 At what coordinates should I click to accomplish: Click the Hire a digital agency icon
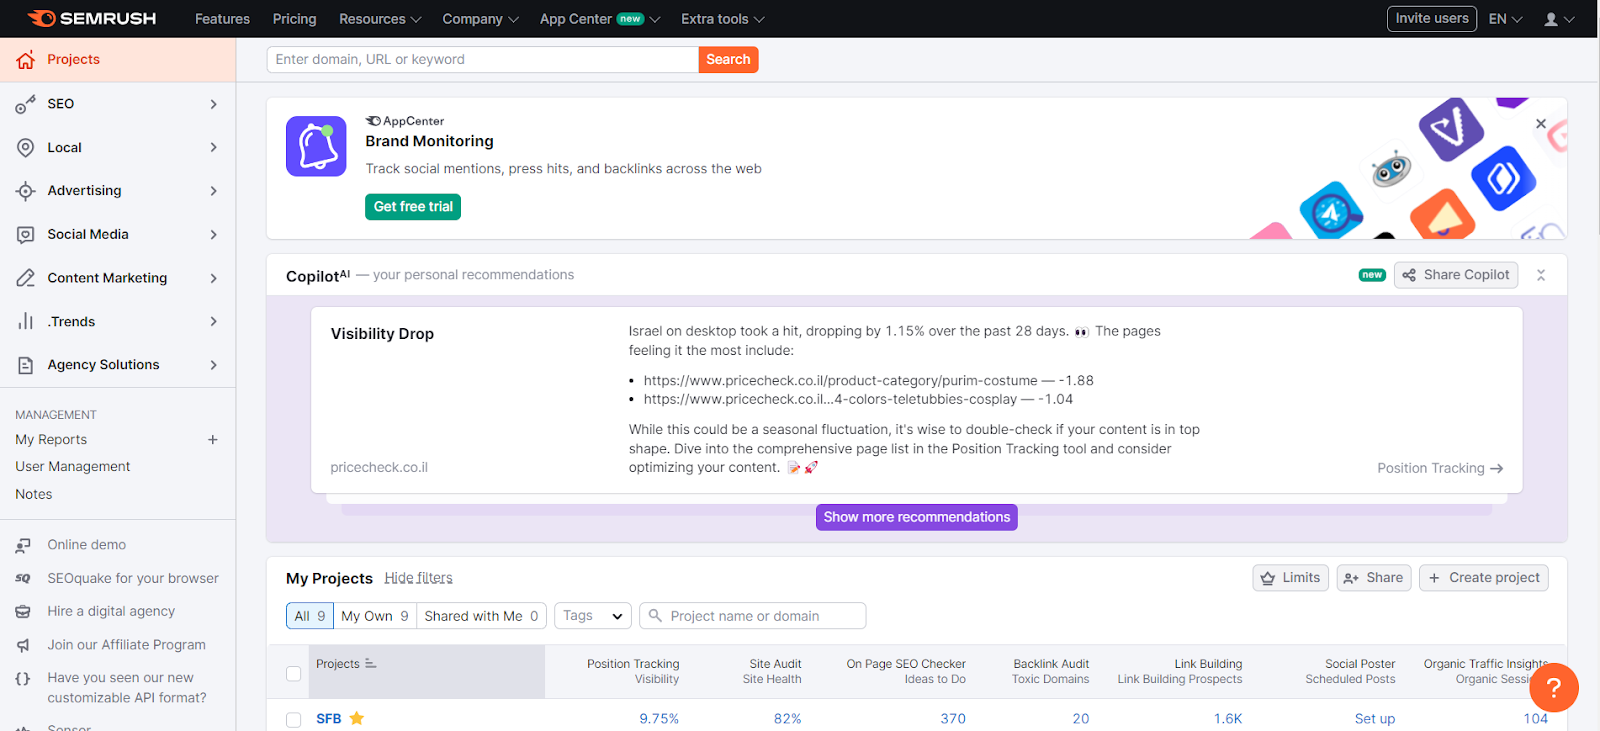tap(23, 611)
